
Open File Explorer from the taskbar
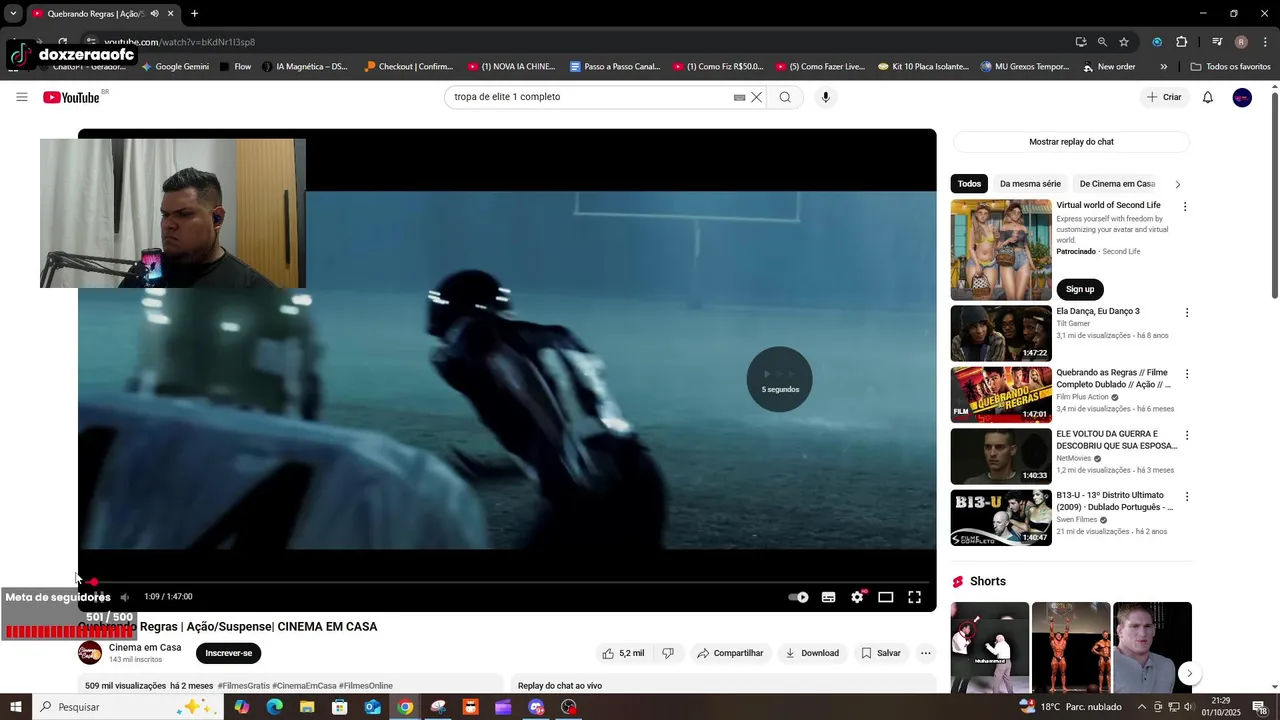point(307,707)
